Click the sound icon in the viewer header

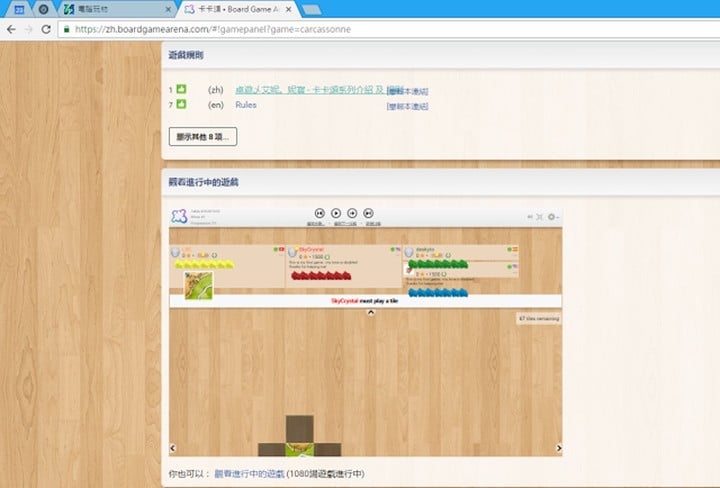click(530, 217)
